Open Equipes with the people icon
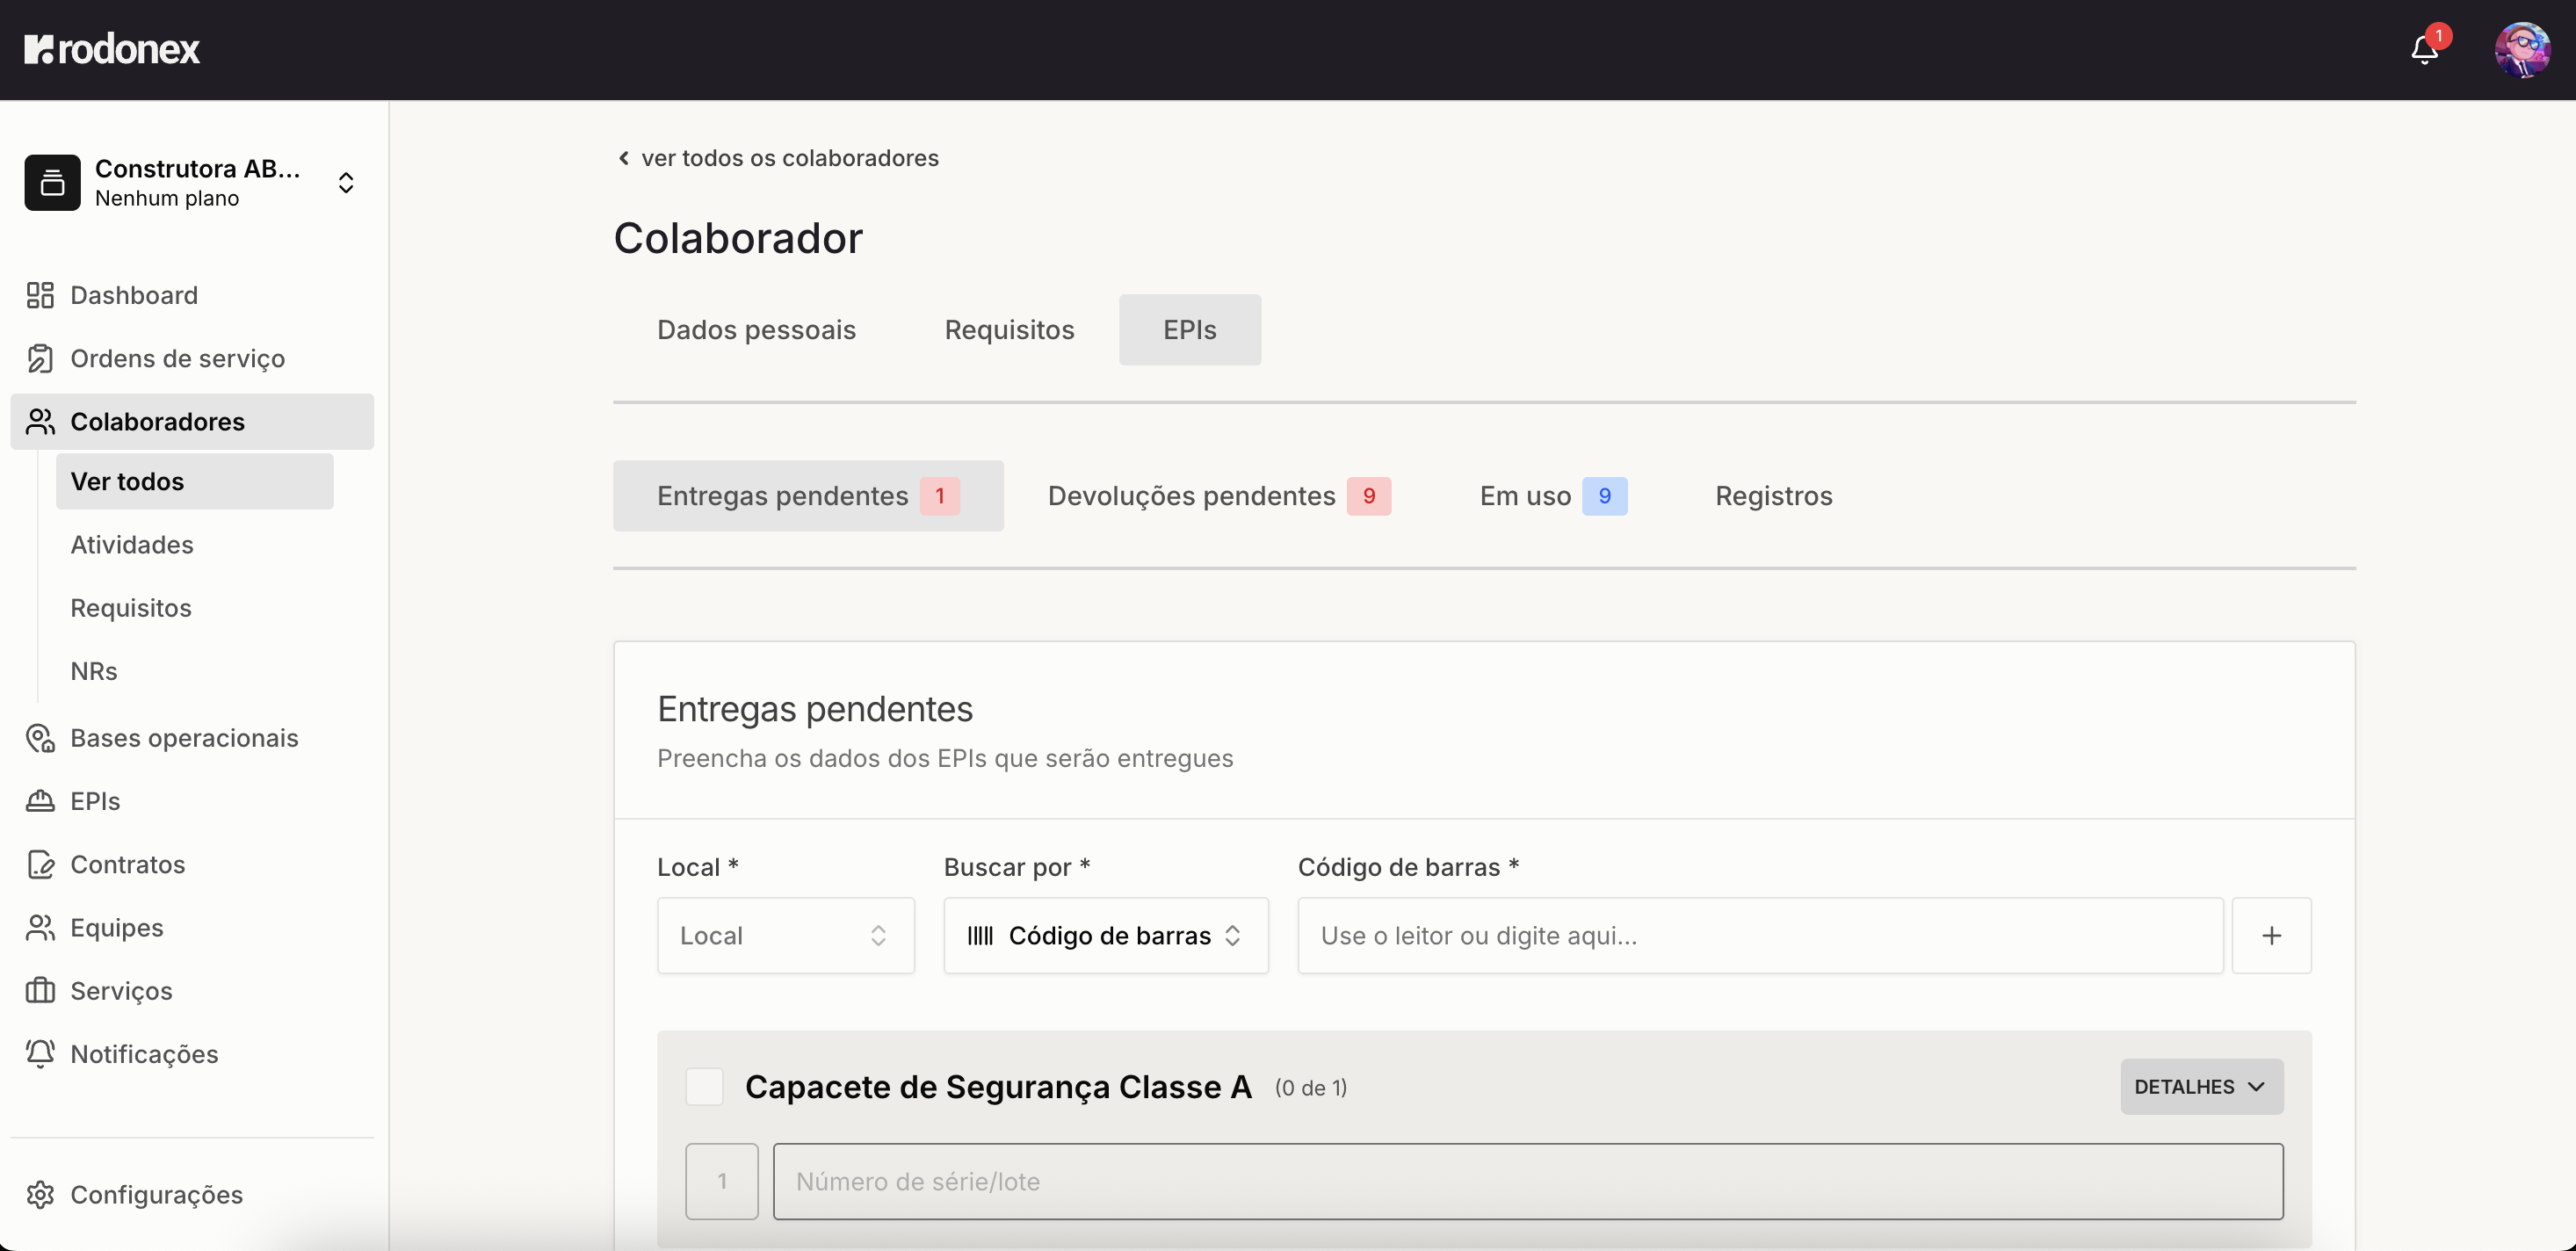 click(x=40, y=927)
